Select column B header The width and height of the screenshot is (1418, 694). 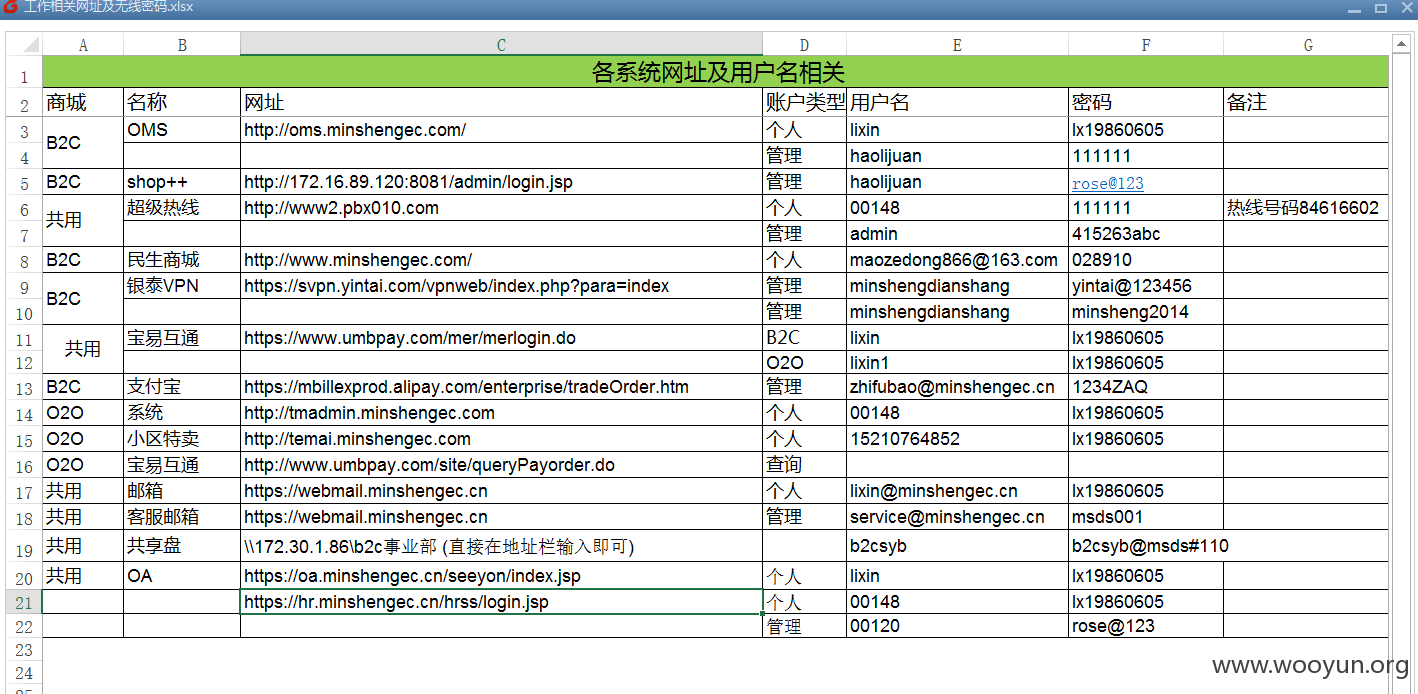(x=182, y=45)
